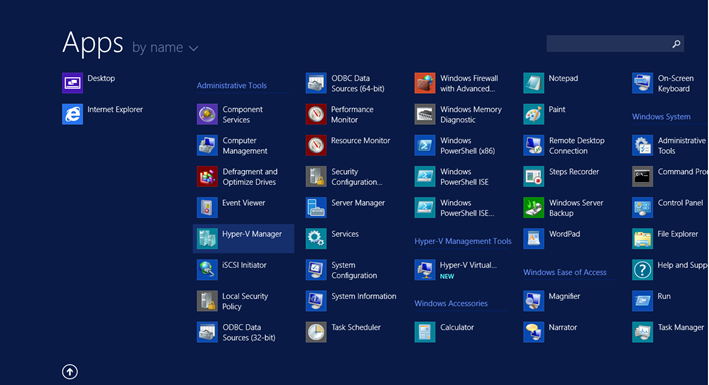Launch WordPad

[x=552, y=239]
